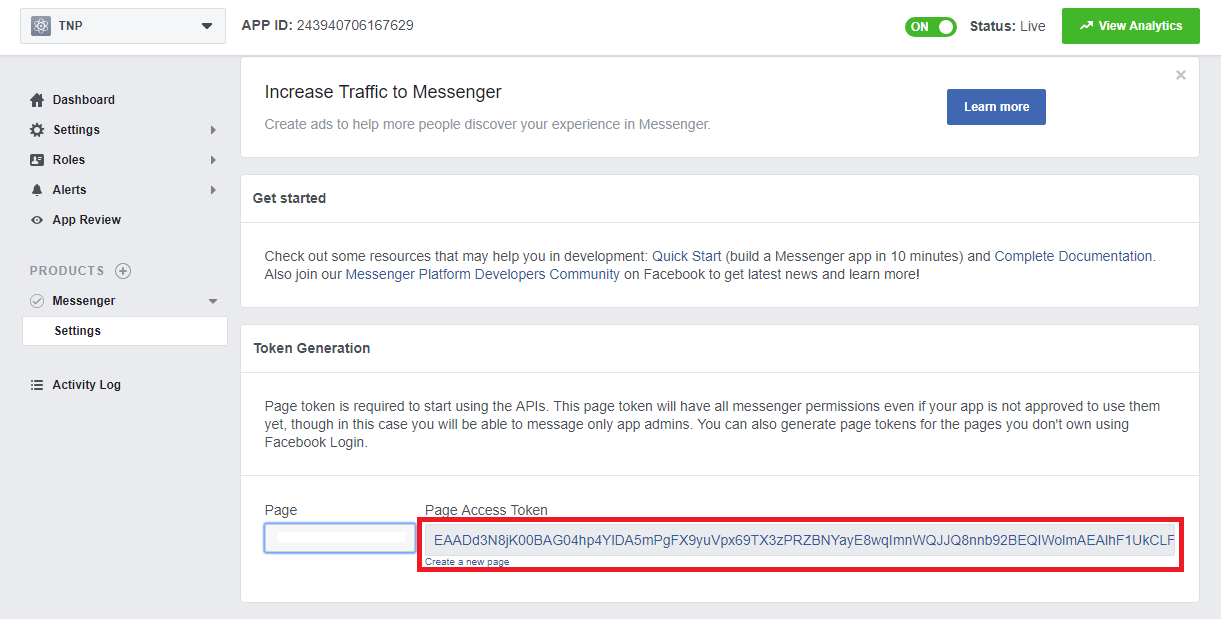Open Dashboard in the sidebar
Image resolution: width=1221 pixels, height=619 pixels.
point(84,100)
